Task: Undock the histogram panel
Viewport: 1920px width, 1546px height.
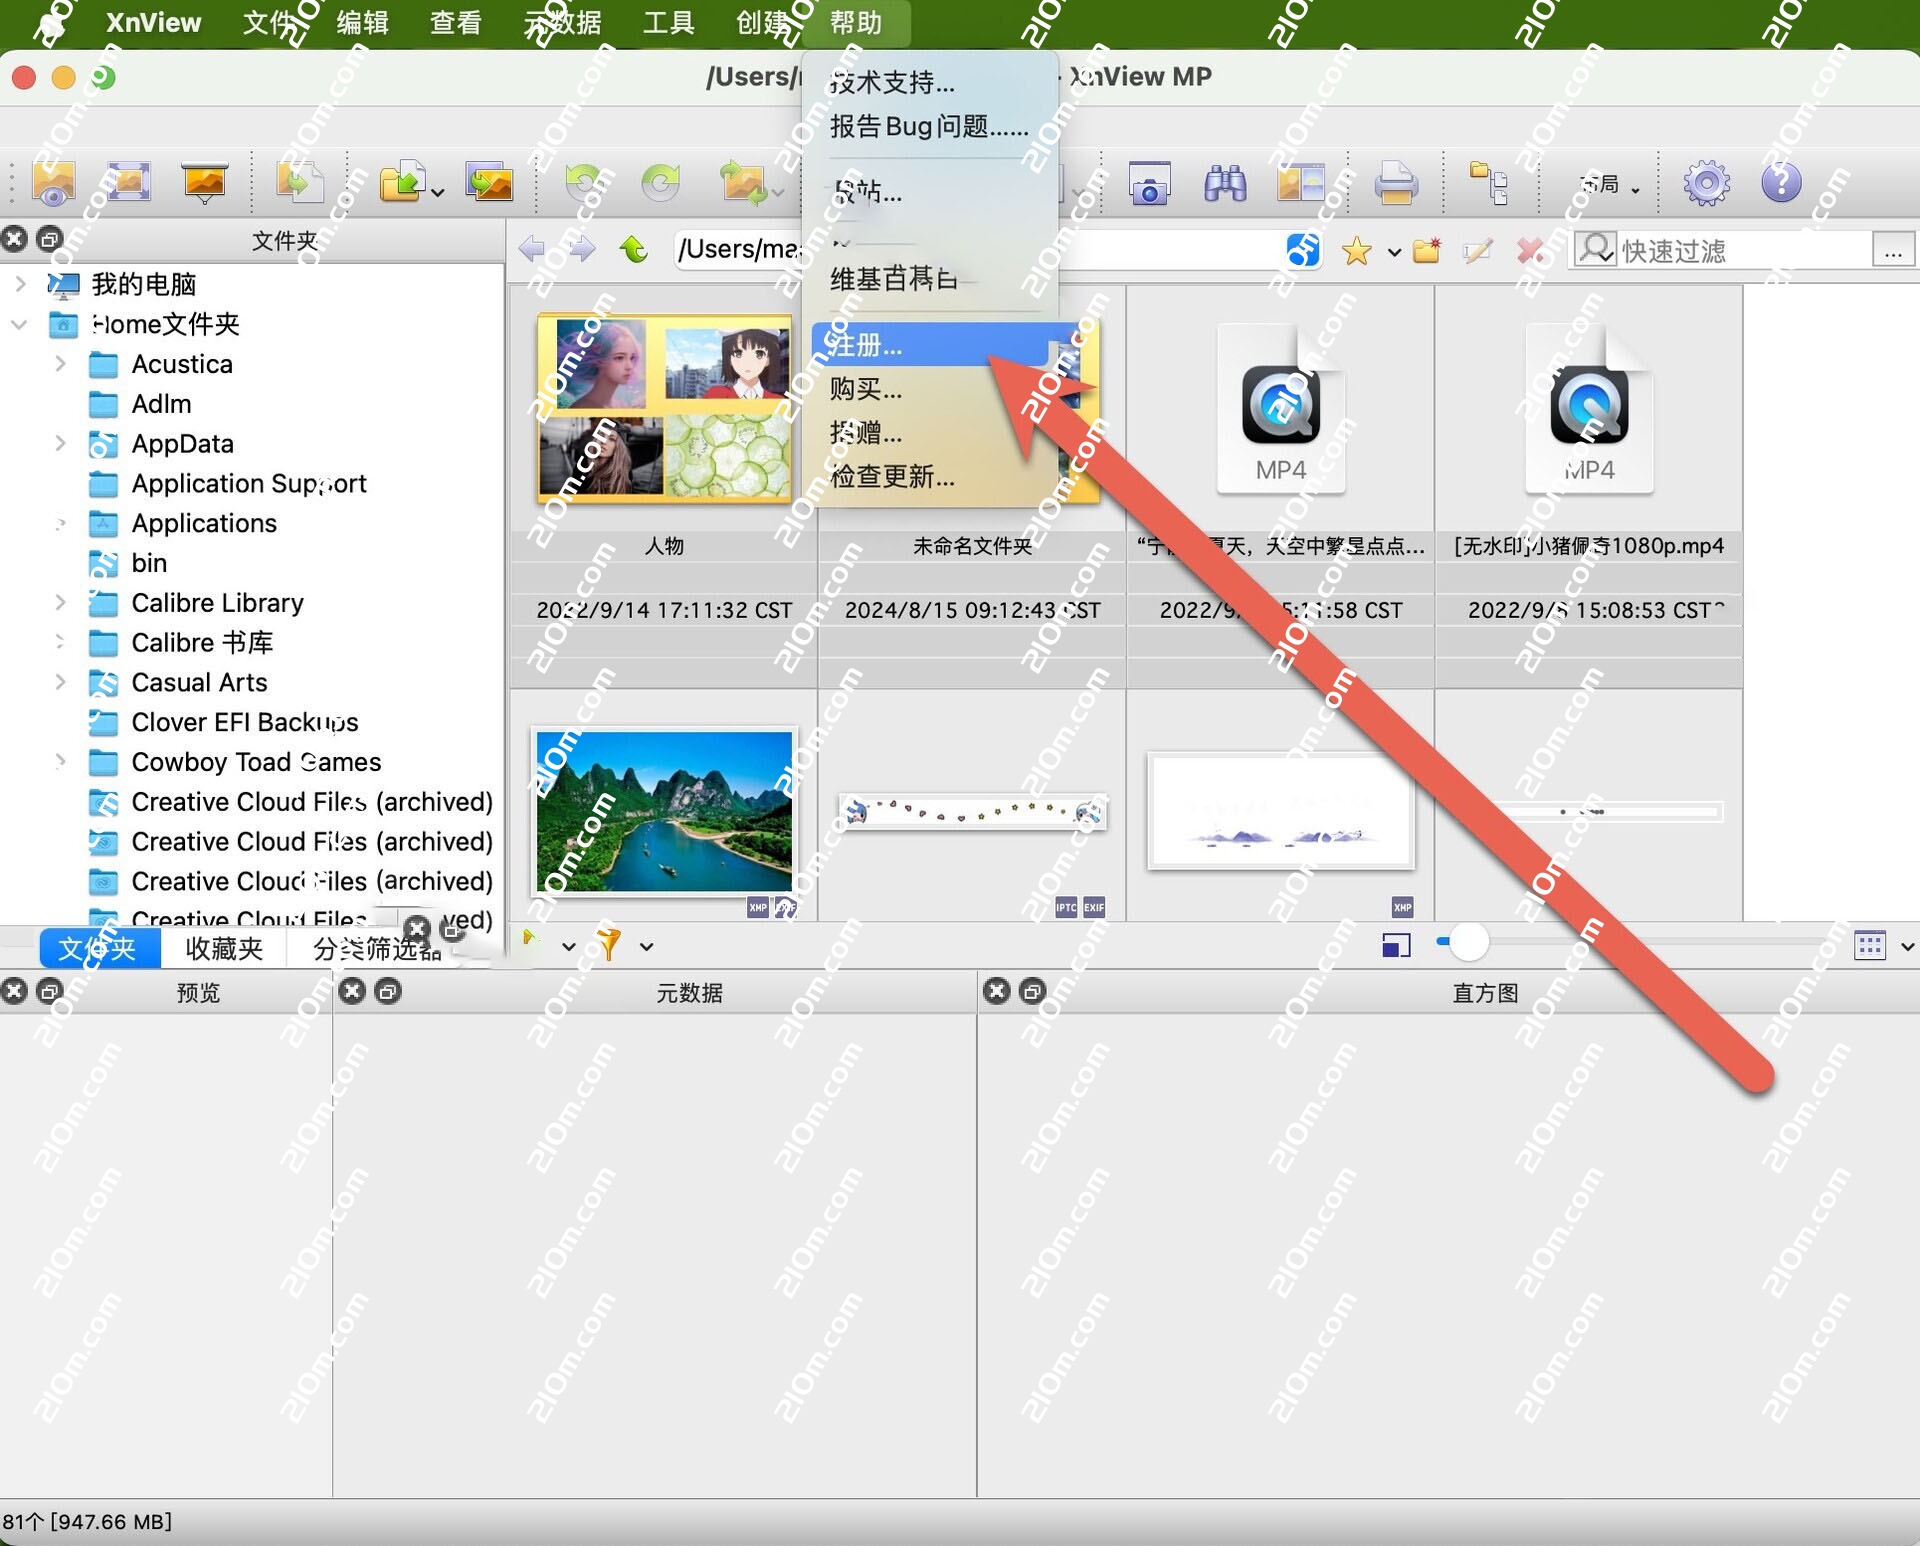Action: coord(1033,991)
